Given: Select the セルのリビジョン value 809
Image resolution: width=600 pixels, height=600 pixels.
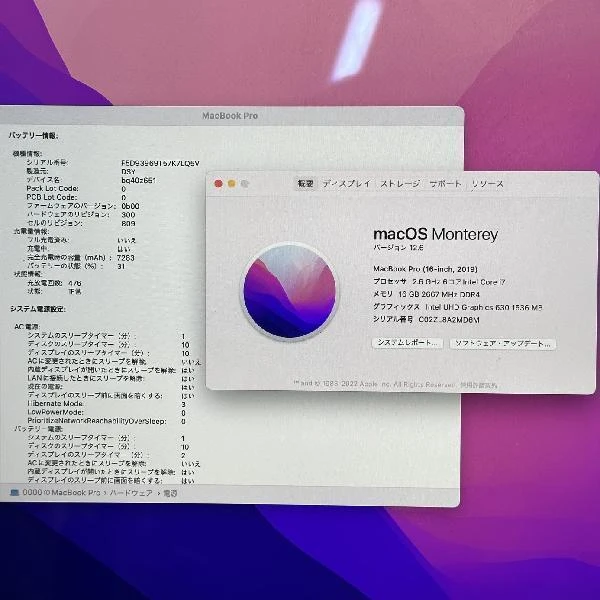Looking at the screenshot, I should [x=128, y=223].
